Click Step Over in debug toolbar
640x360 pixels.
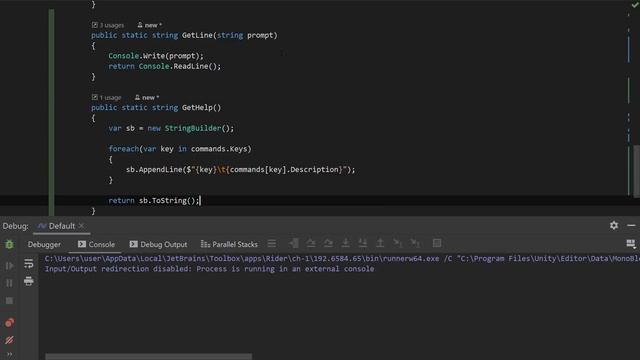click(x=311, y=244)
